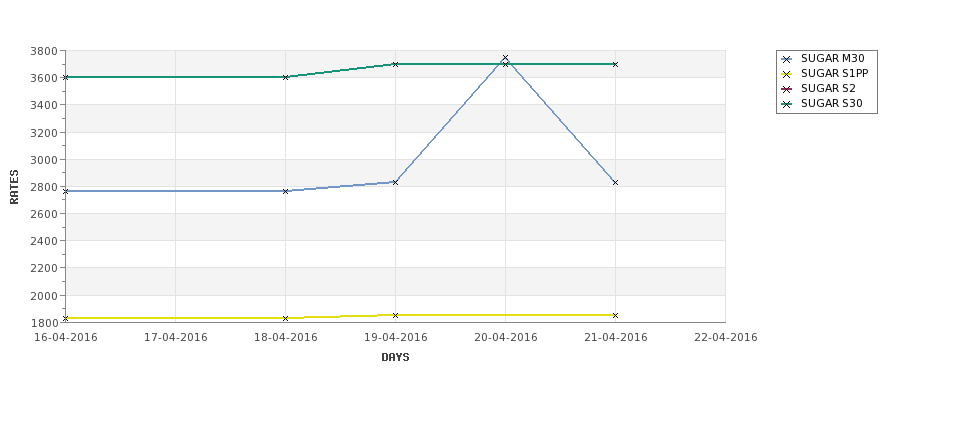Click the DAYS x-axis title
The image size is (975, 429).
395,358
